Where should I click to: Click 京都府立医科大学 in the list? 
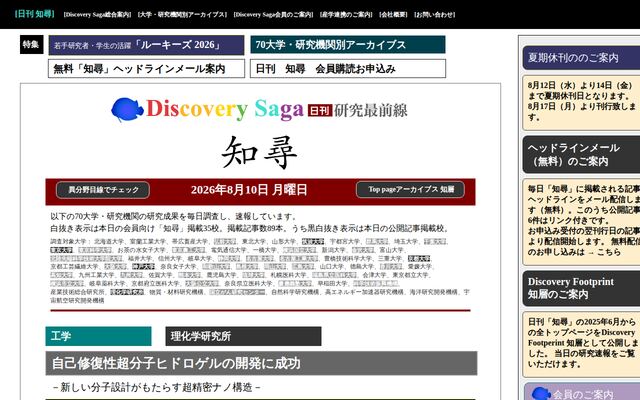coord(155,283)
